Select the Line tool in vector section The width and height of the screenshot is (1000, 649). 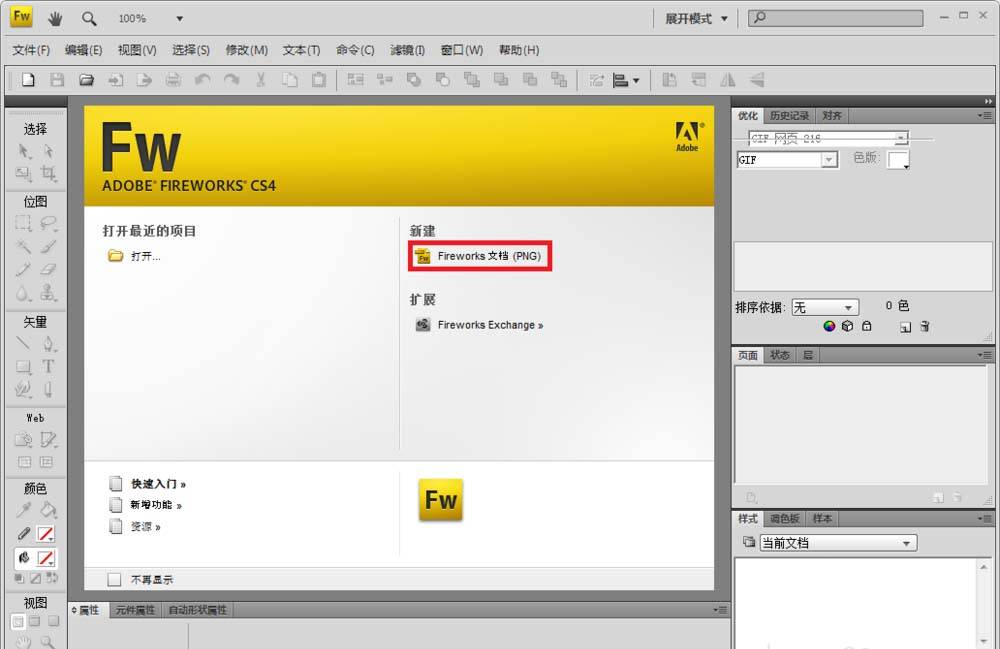[x=23, y=344]
